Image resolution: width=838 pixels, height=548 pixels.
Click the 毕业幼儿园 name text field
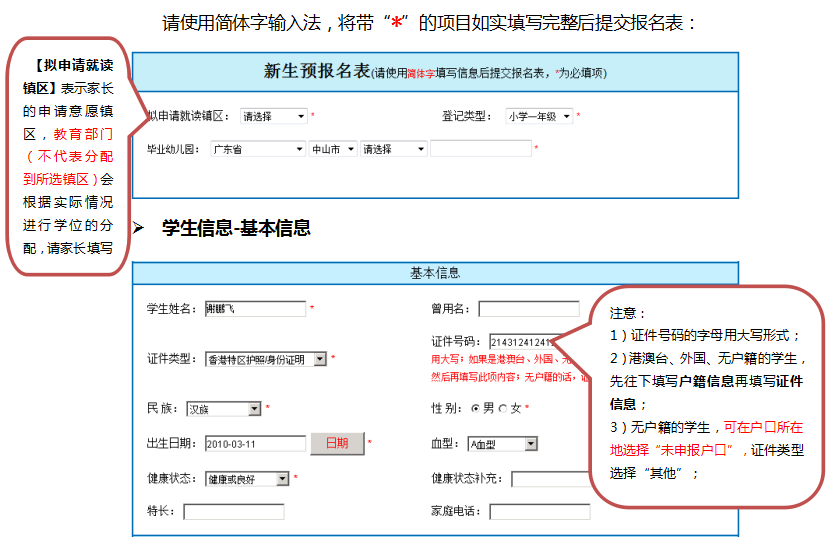click(481, 149)
